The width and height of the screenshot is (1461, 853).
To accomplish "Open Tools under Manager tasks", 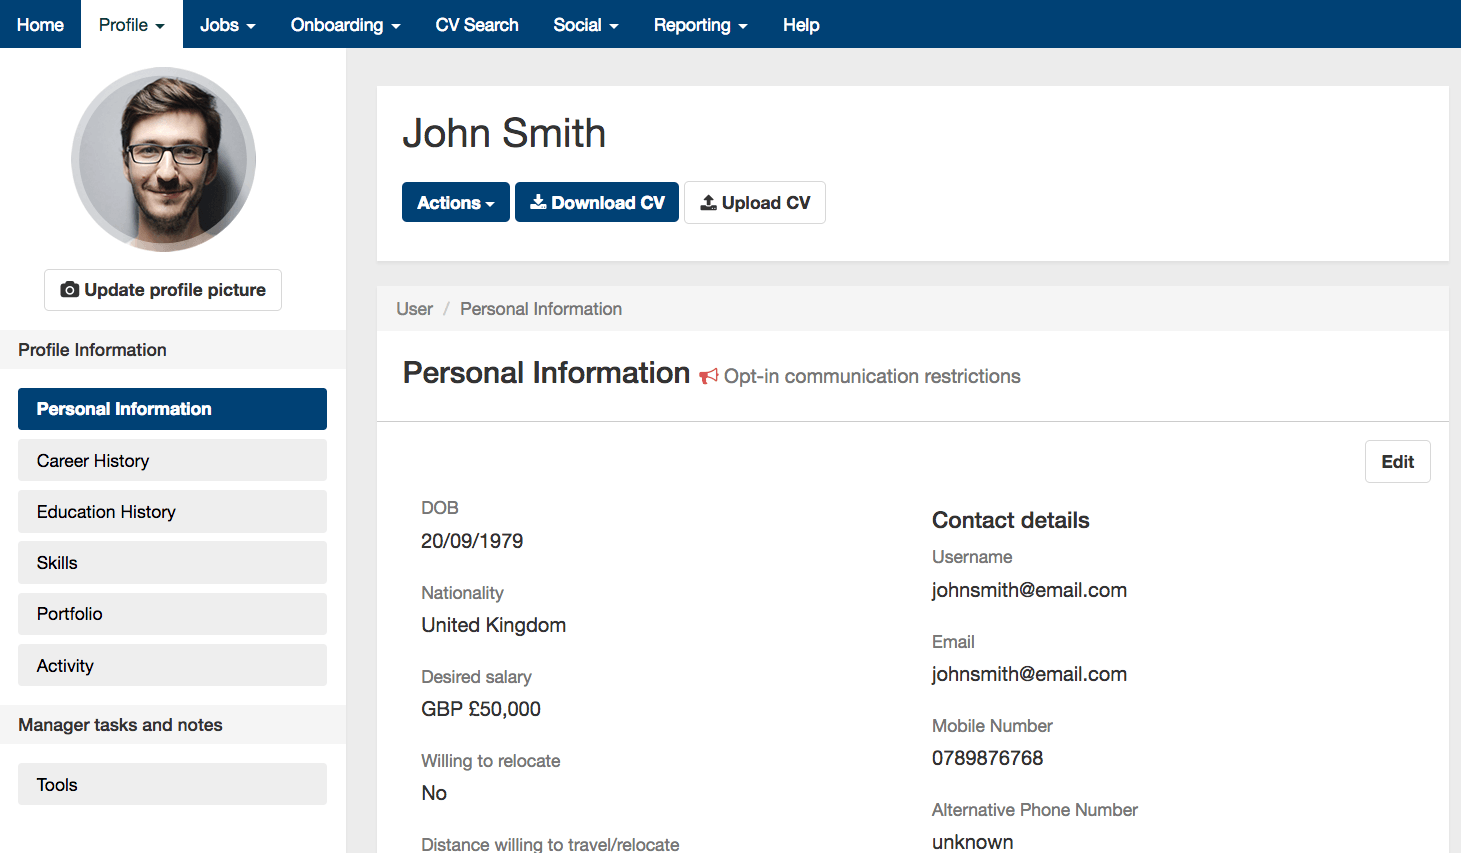I will tap(172, 784).
